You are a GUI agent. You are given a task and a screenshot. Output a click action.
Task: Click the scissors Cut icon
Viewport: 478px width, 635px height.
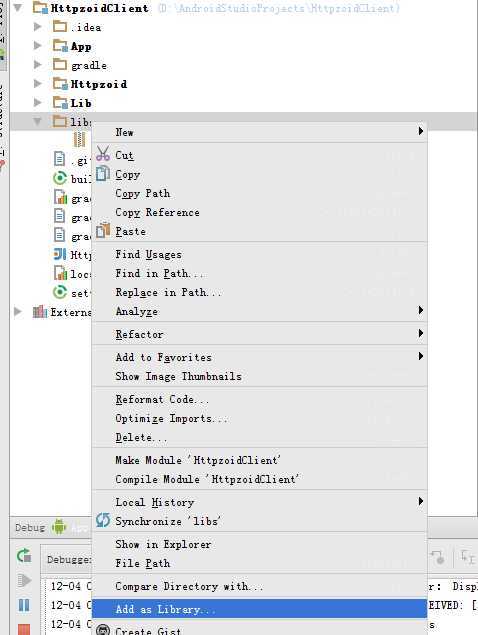103,154
